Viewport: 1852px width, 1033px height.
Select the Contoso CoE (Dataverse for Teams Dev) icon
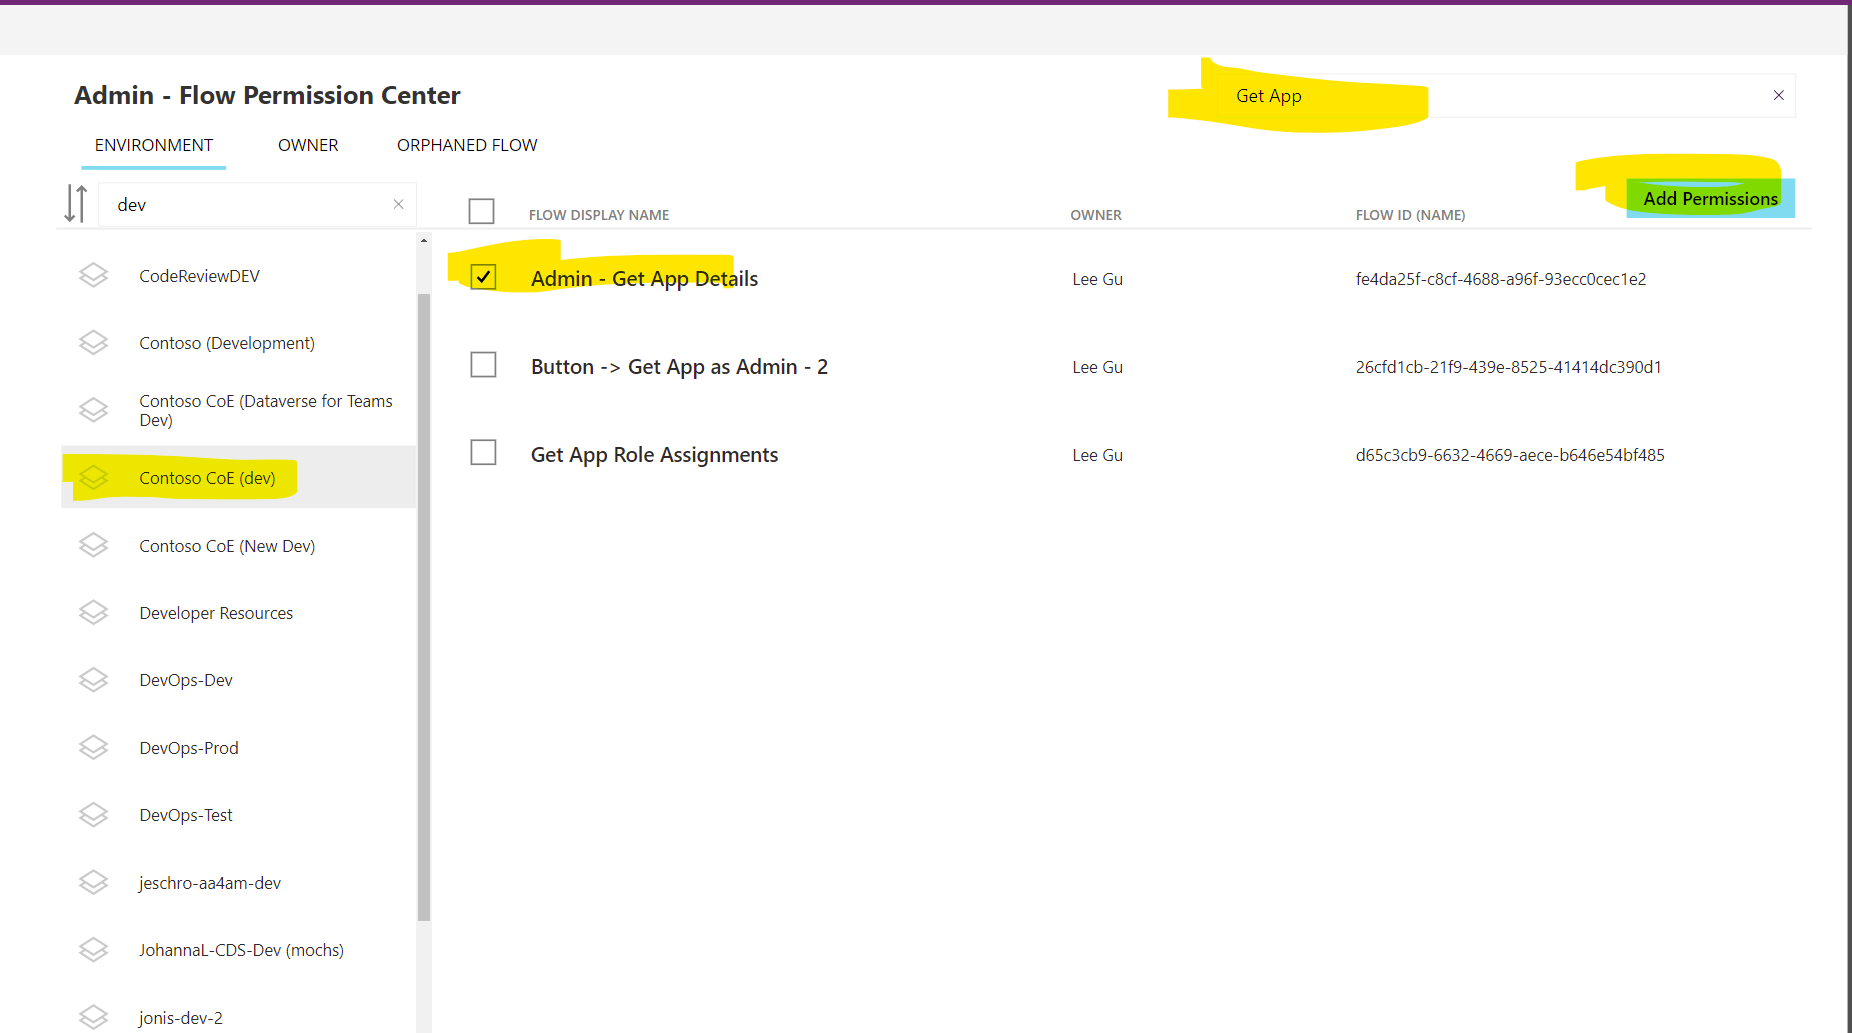93,410
